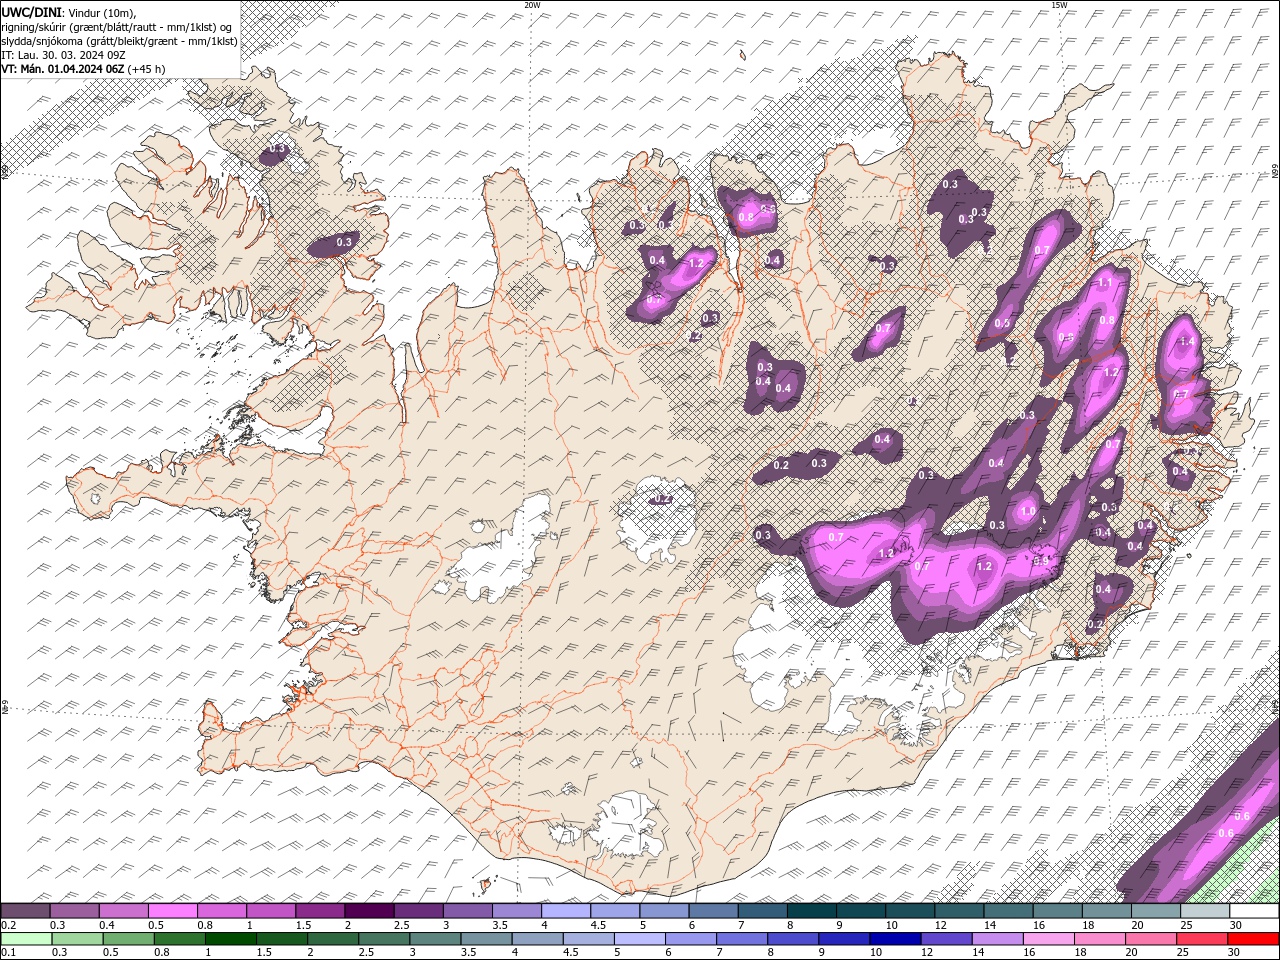The height and width of the screenshot is (960, 1280).
Task: Click the 1.4 snowfall value on the east coast
Action: (x=1187, y=342)
